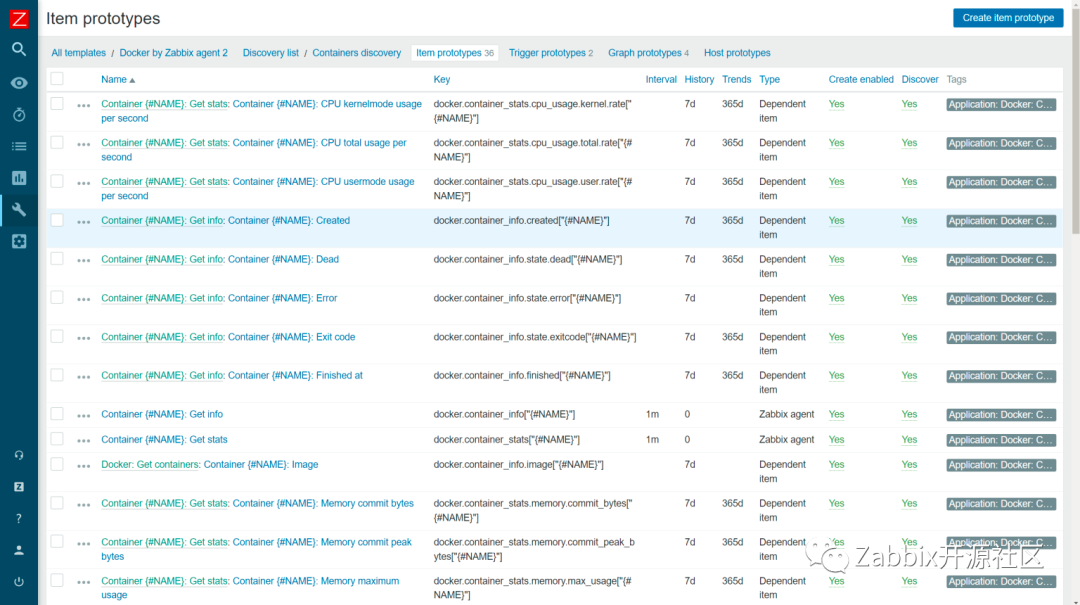Viewport: 1080px width, 605px height.
Task: Open action menu dots for Image row
Action: pyautogui.click(x=83, y=466)
